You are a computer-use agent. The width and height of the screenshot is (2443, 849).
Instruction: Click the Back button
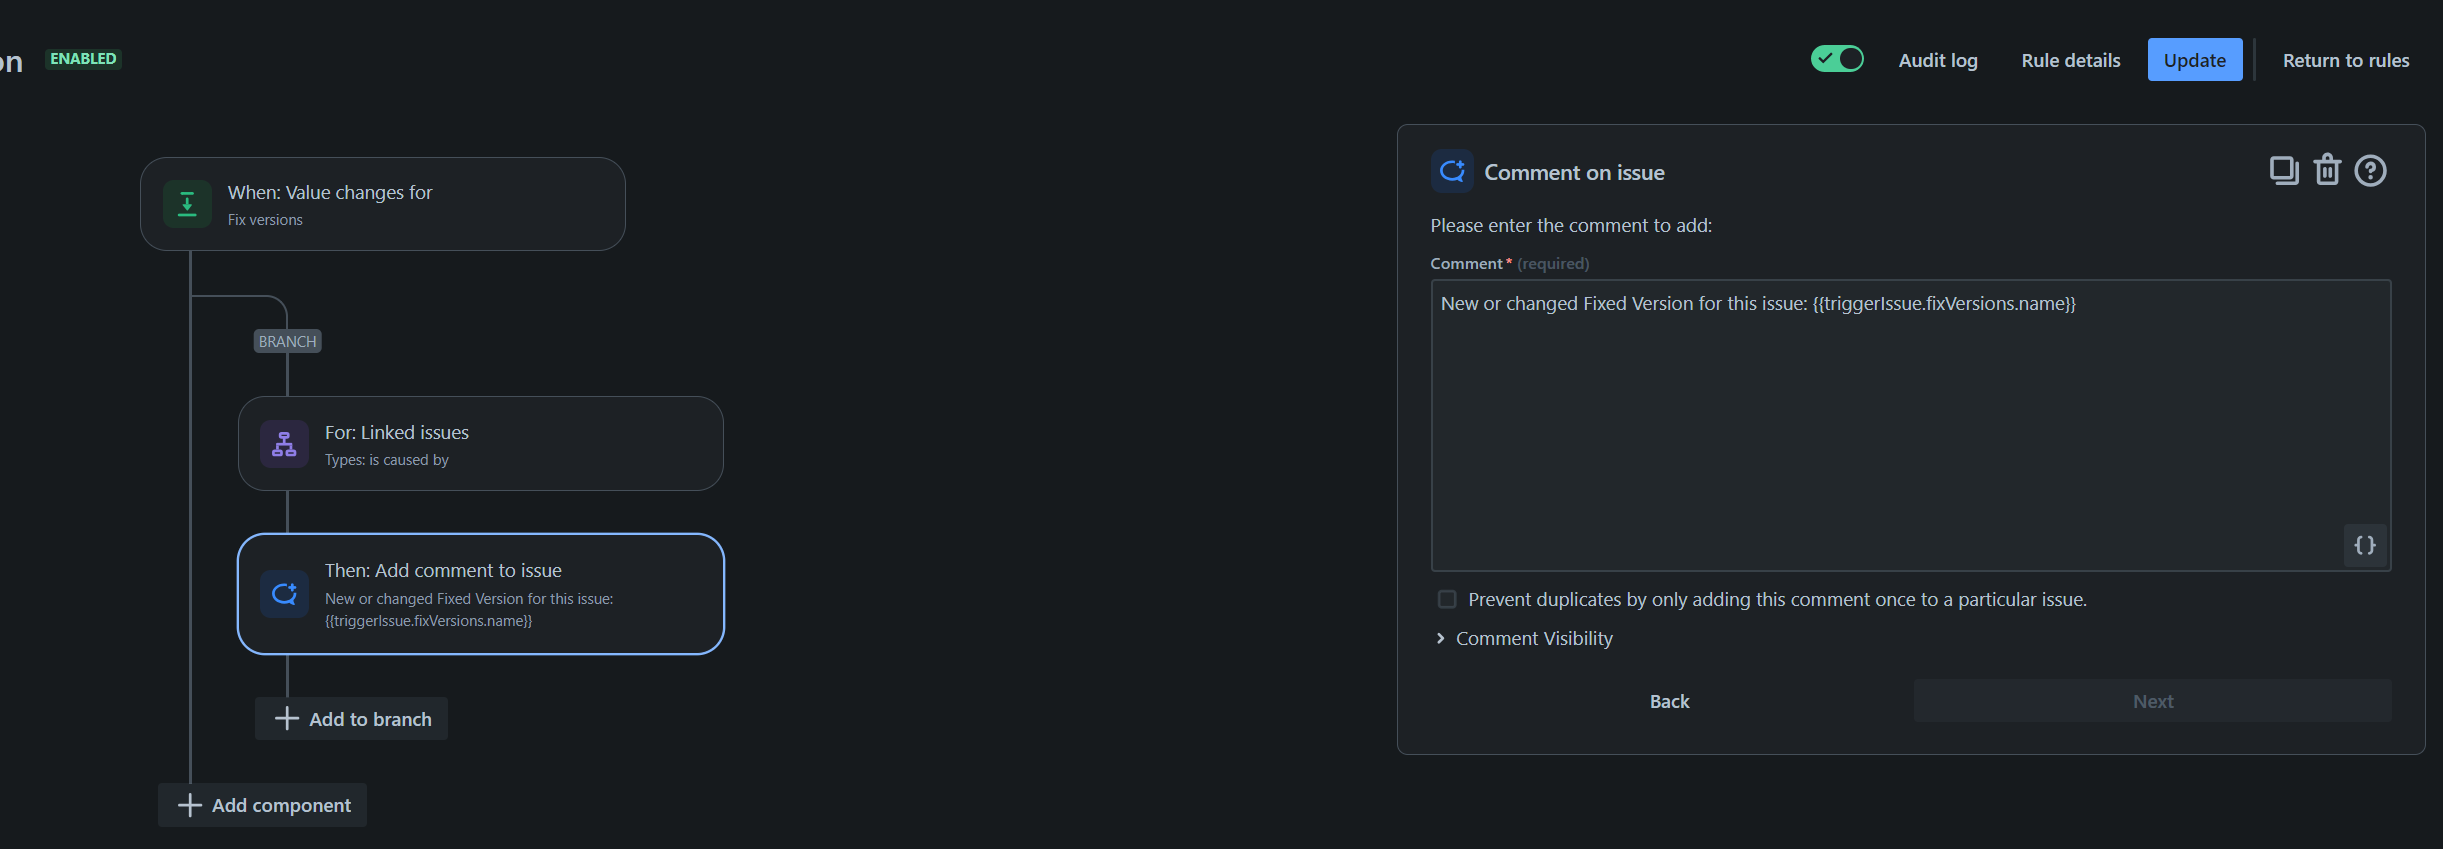click(1668, 701)
